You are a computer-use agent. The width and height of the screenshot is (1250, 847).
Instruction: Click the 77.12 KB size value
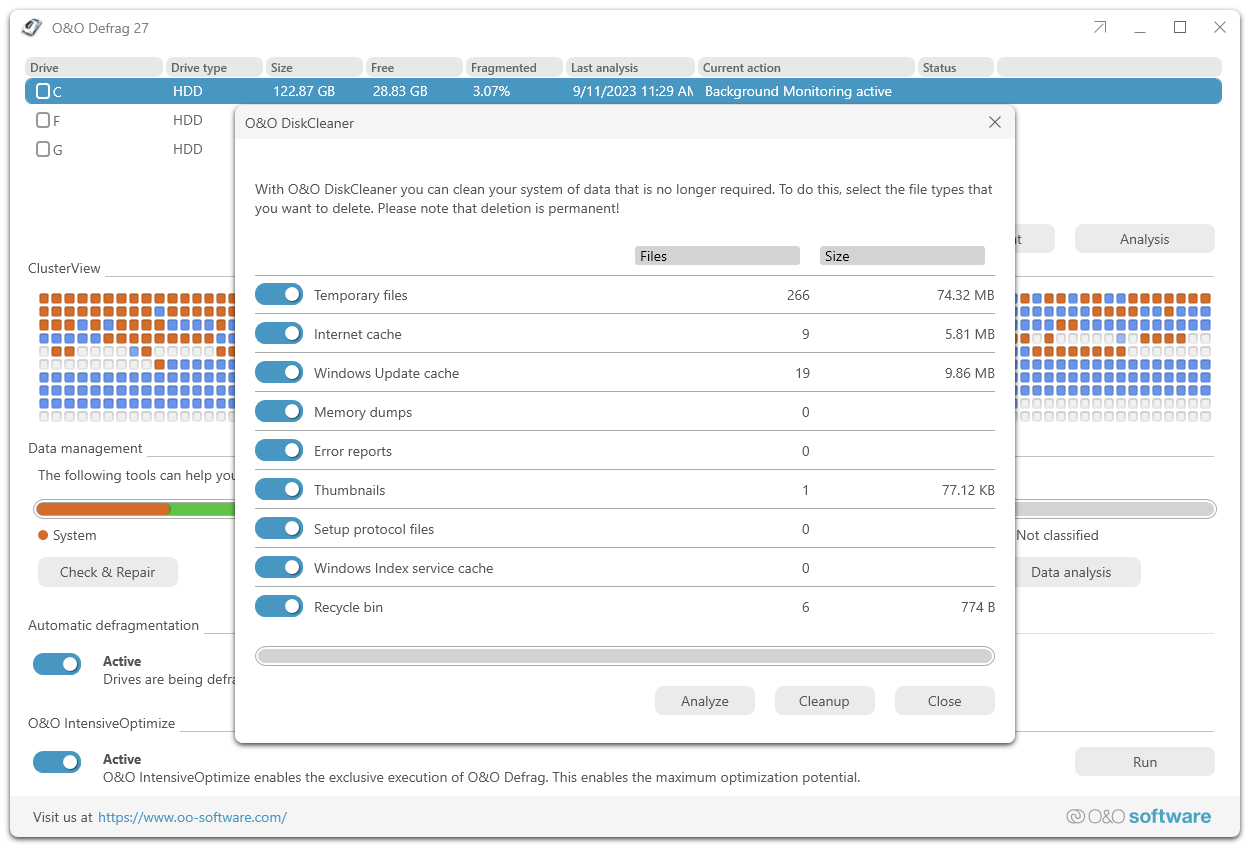(x=968, y=490)
